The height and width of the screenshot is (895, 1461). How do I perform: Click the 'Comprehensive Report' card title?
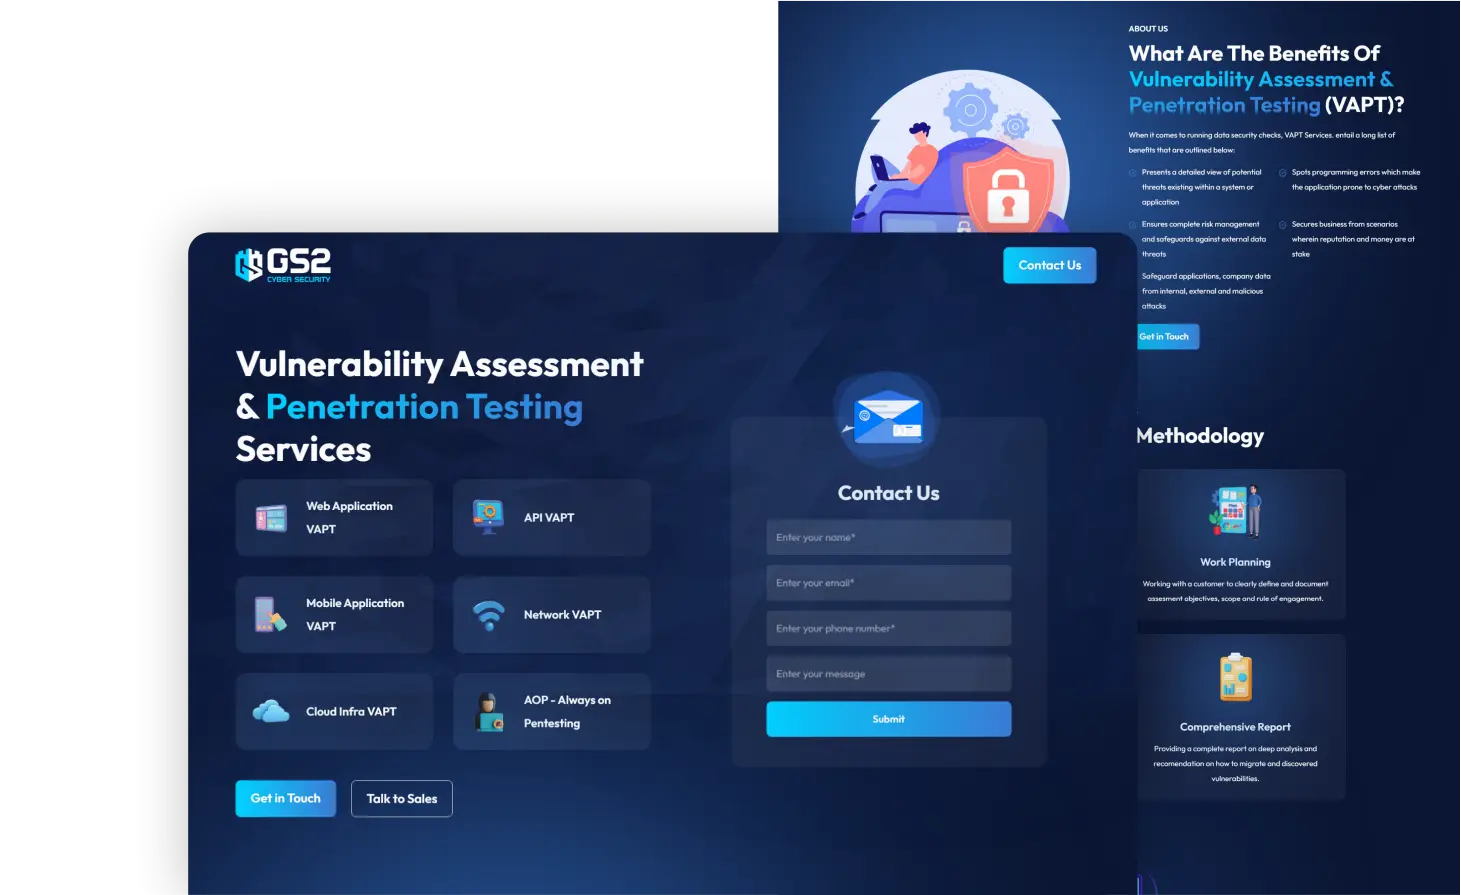[1235, 727]
